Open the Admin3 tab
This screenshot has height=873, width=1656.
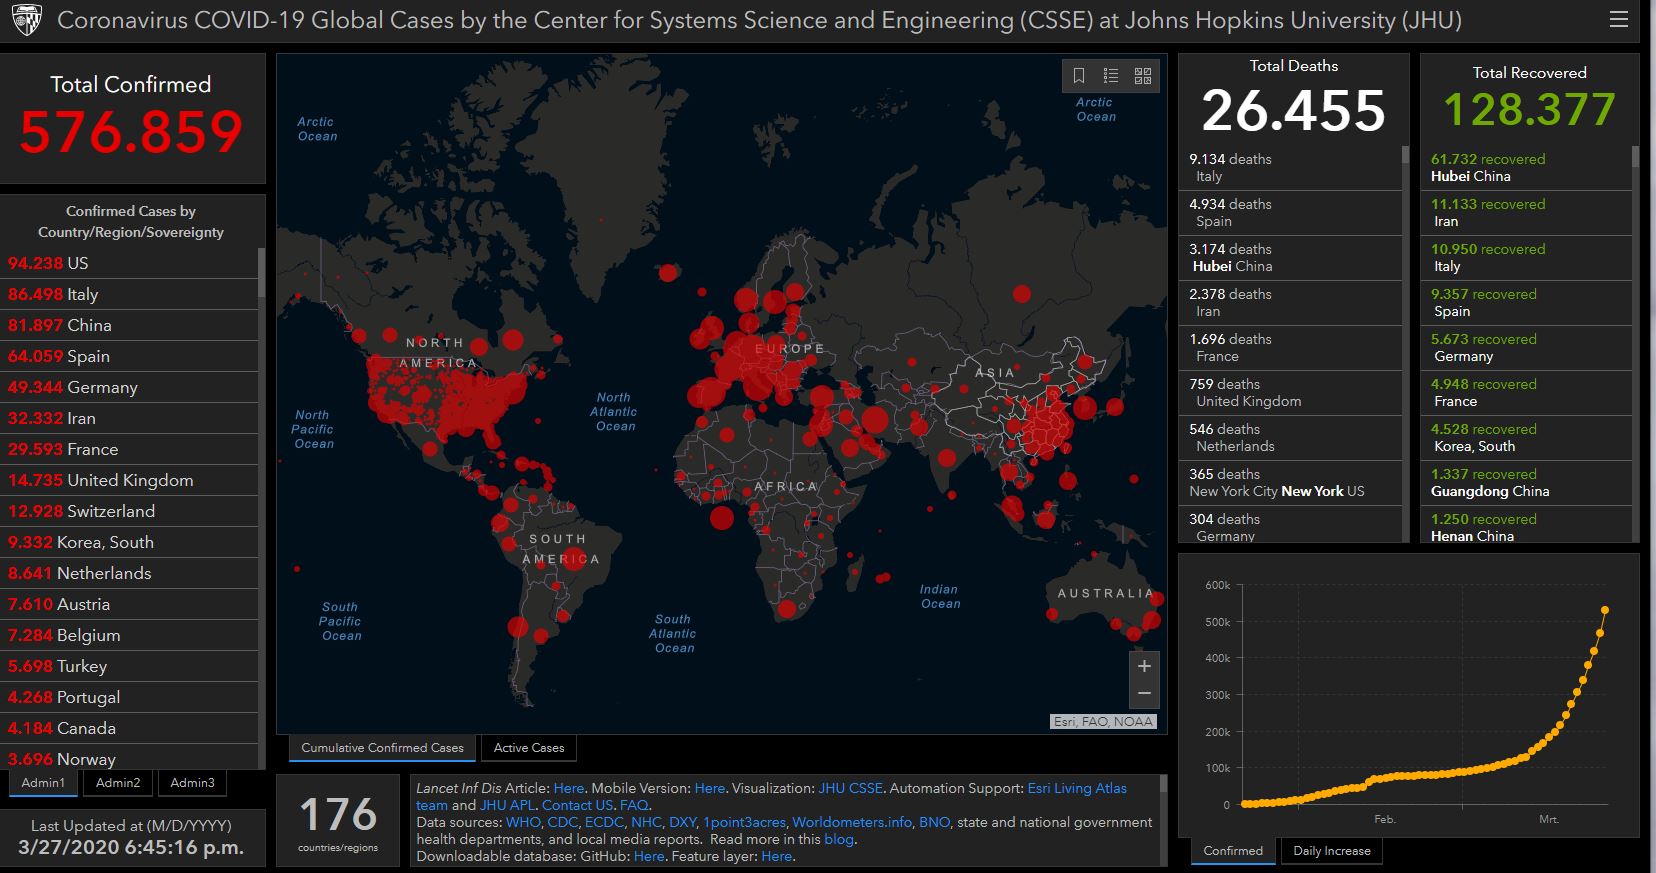(192, 783)
